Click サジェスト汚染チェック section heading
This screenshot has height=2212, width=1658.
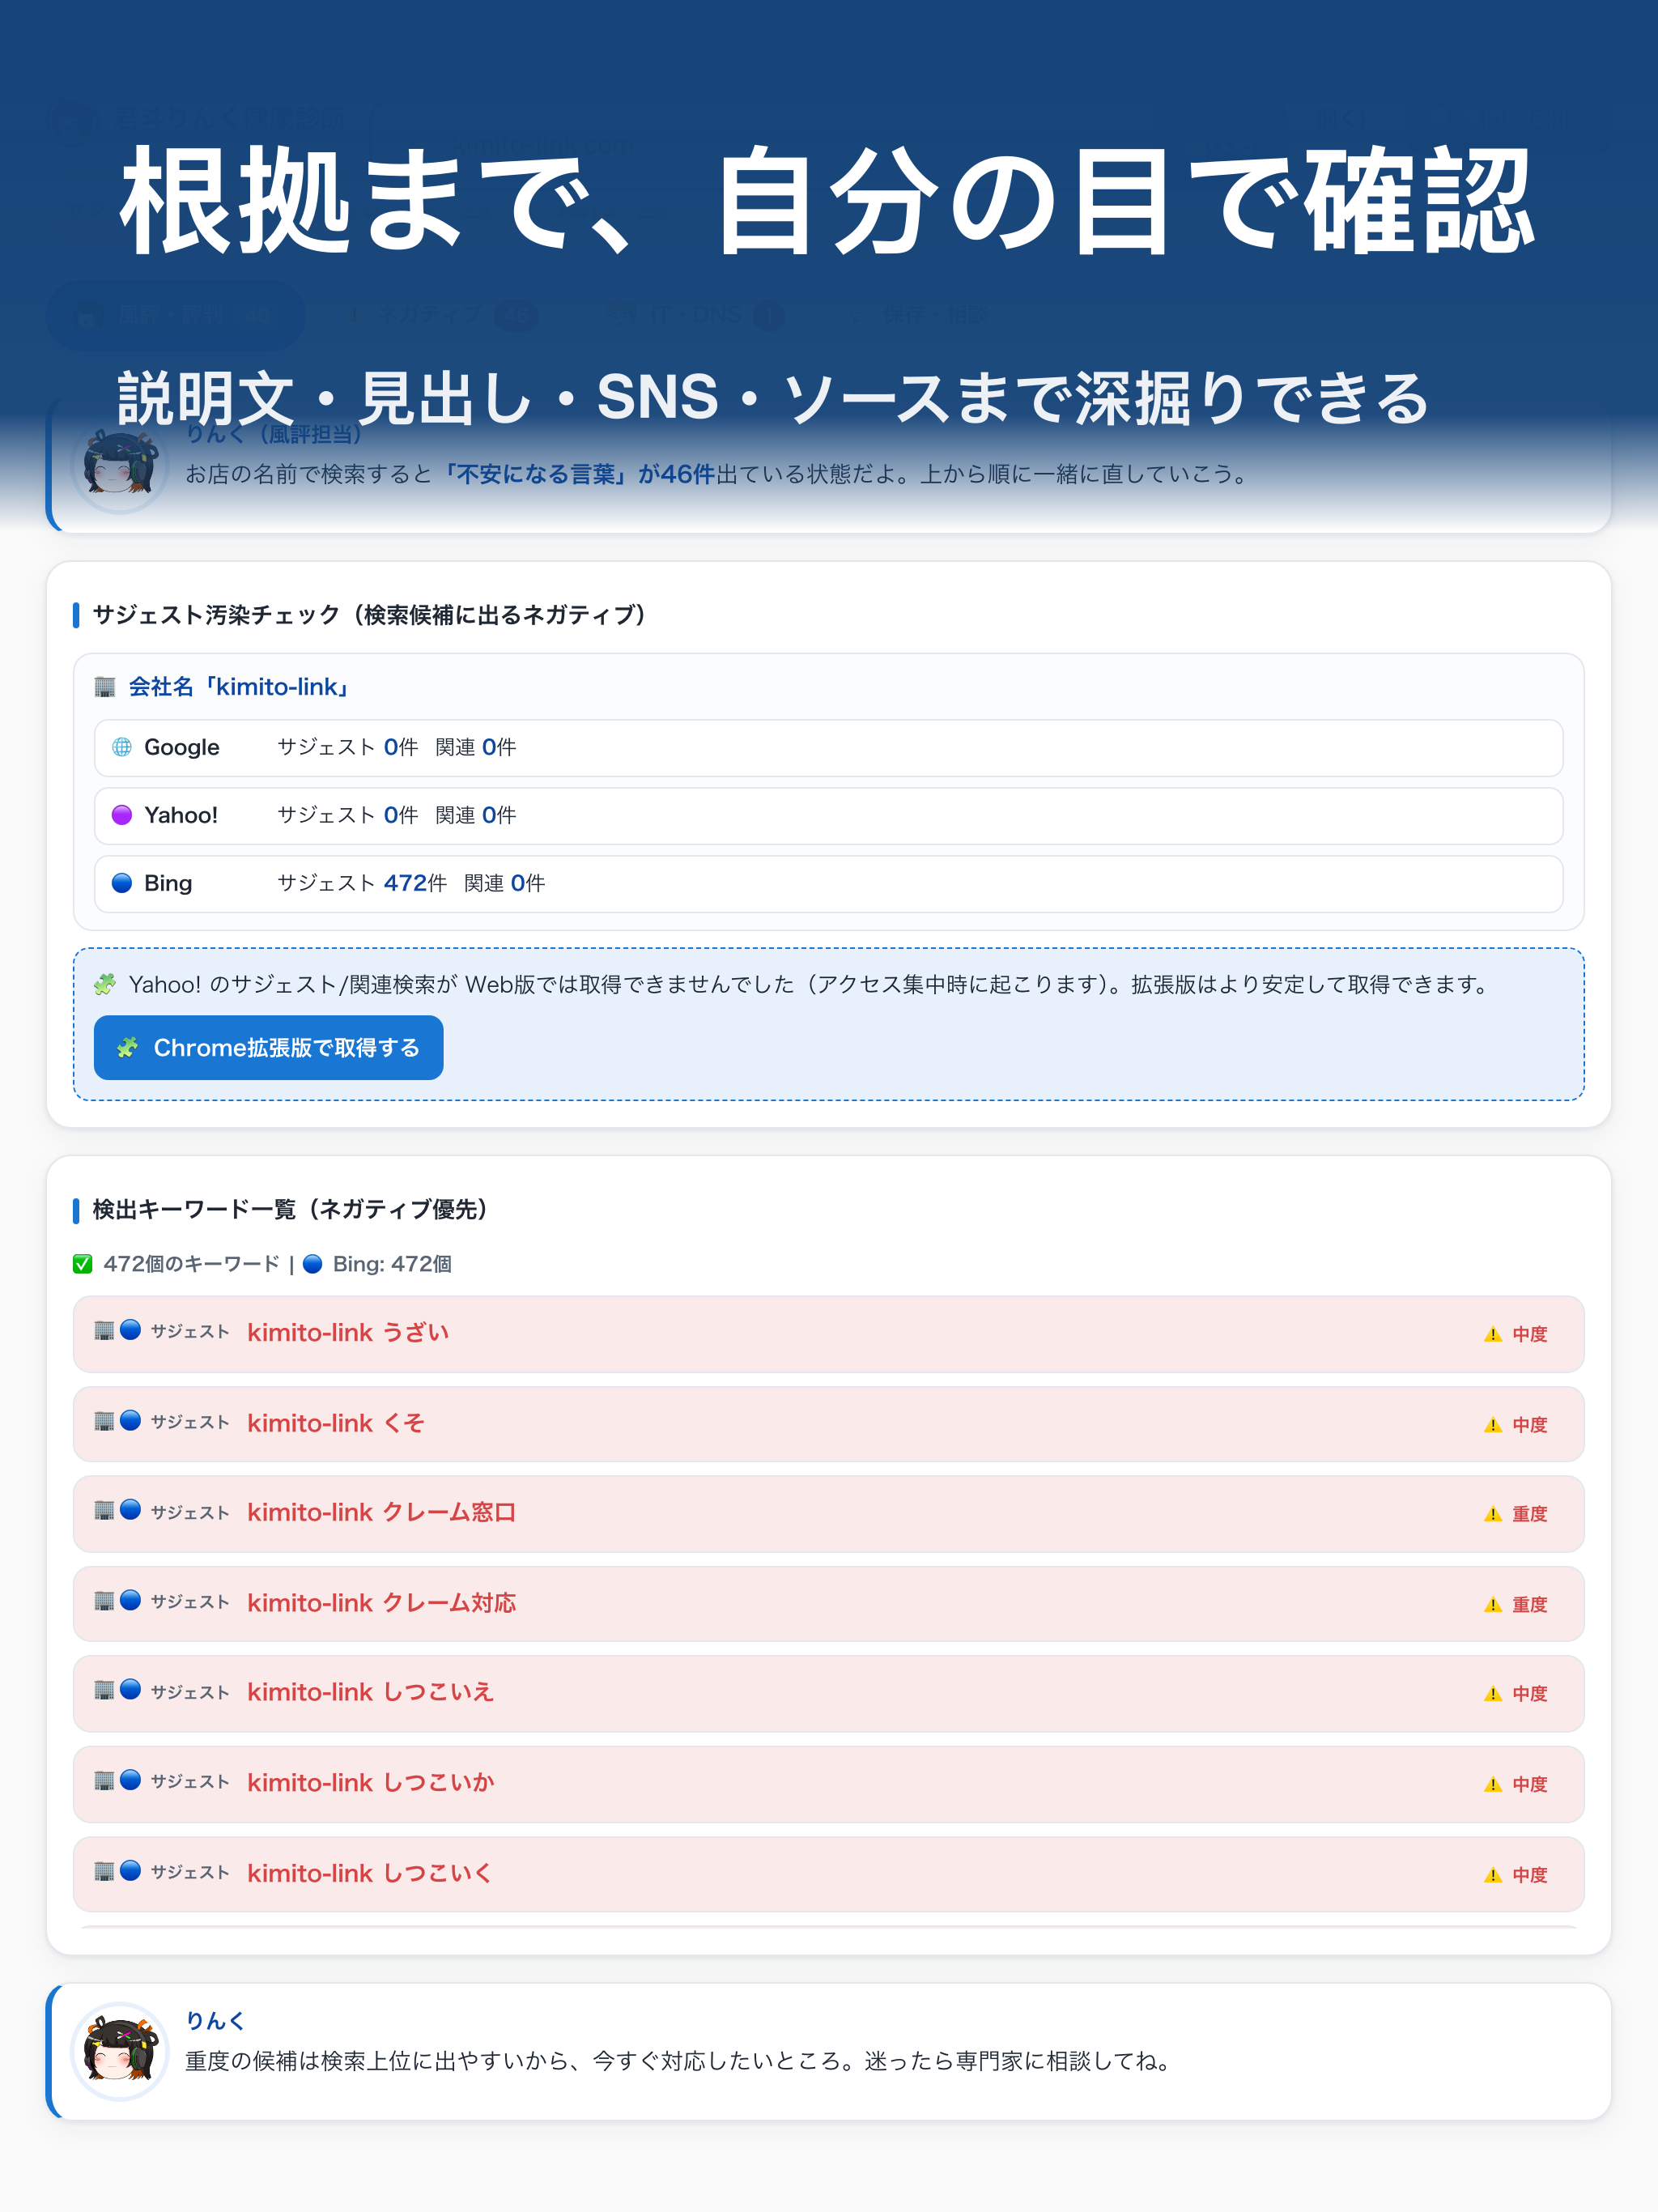369,615
